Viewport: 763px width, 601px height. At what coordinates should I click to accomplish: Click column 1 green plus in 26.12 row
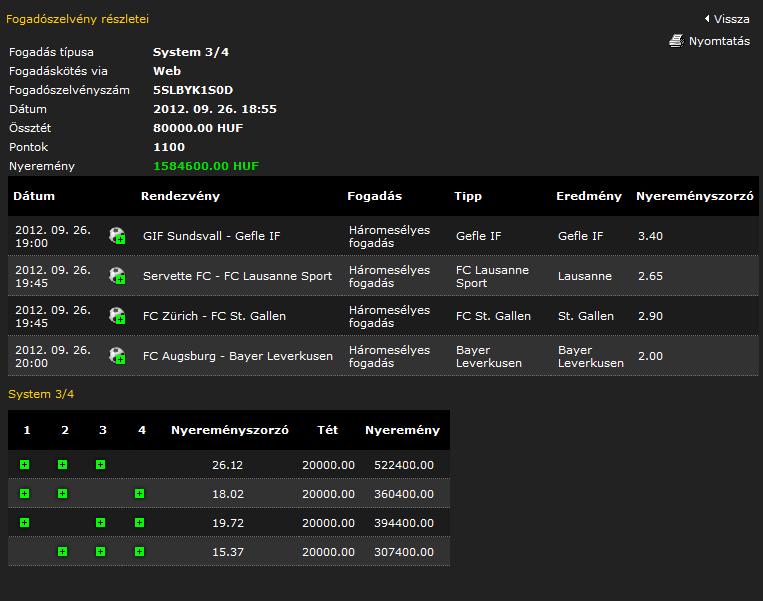tap(24, 465)
